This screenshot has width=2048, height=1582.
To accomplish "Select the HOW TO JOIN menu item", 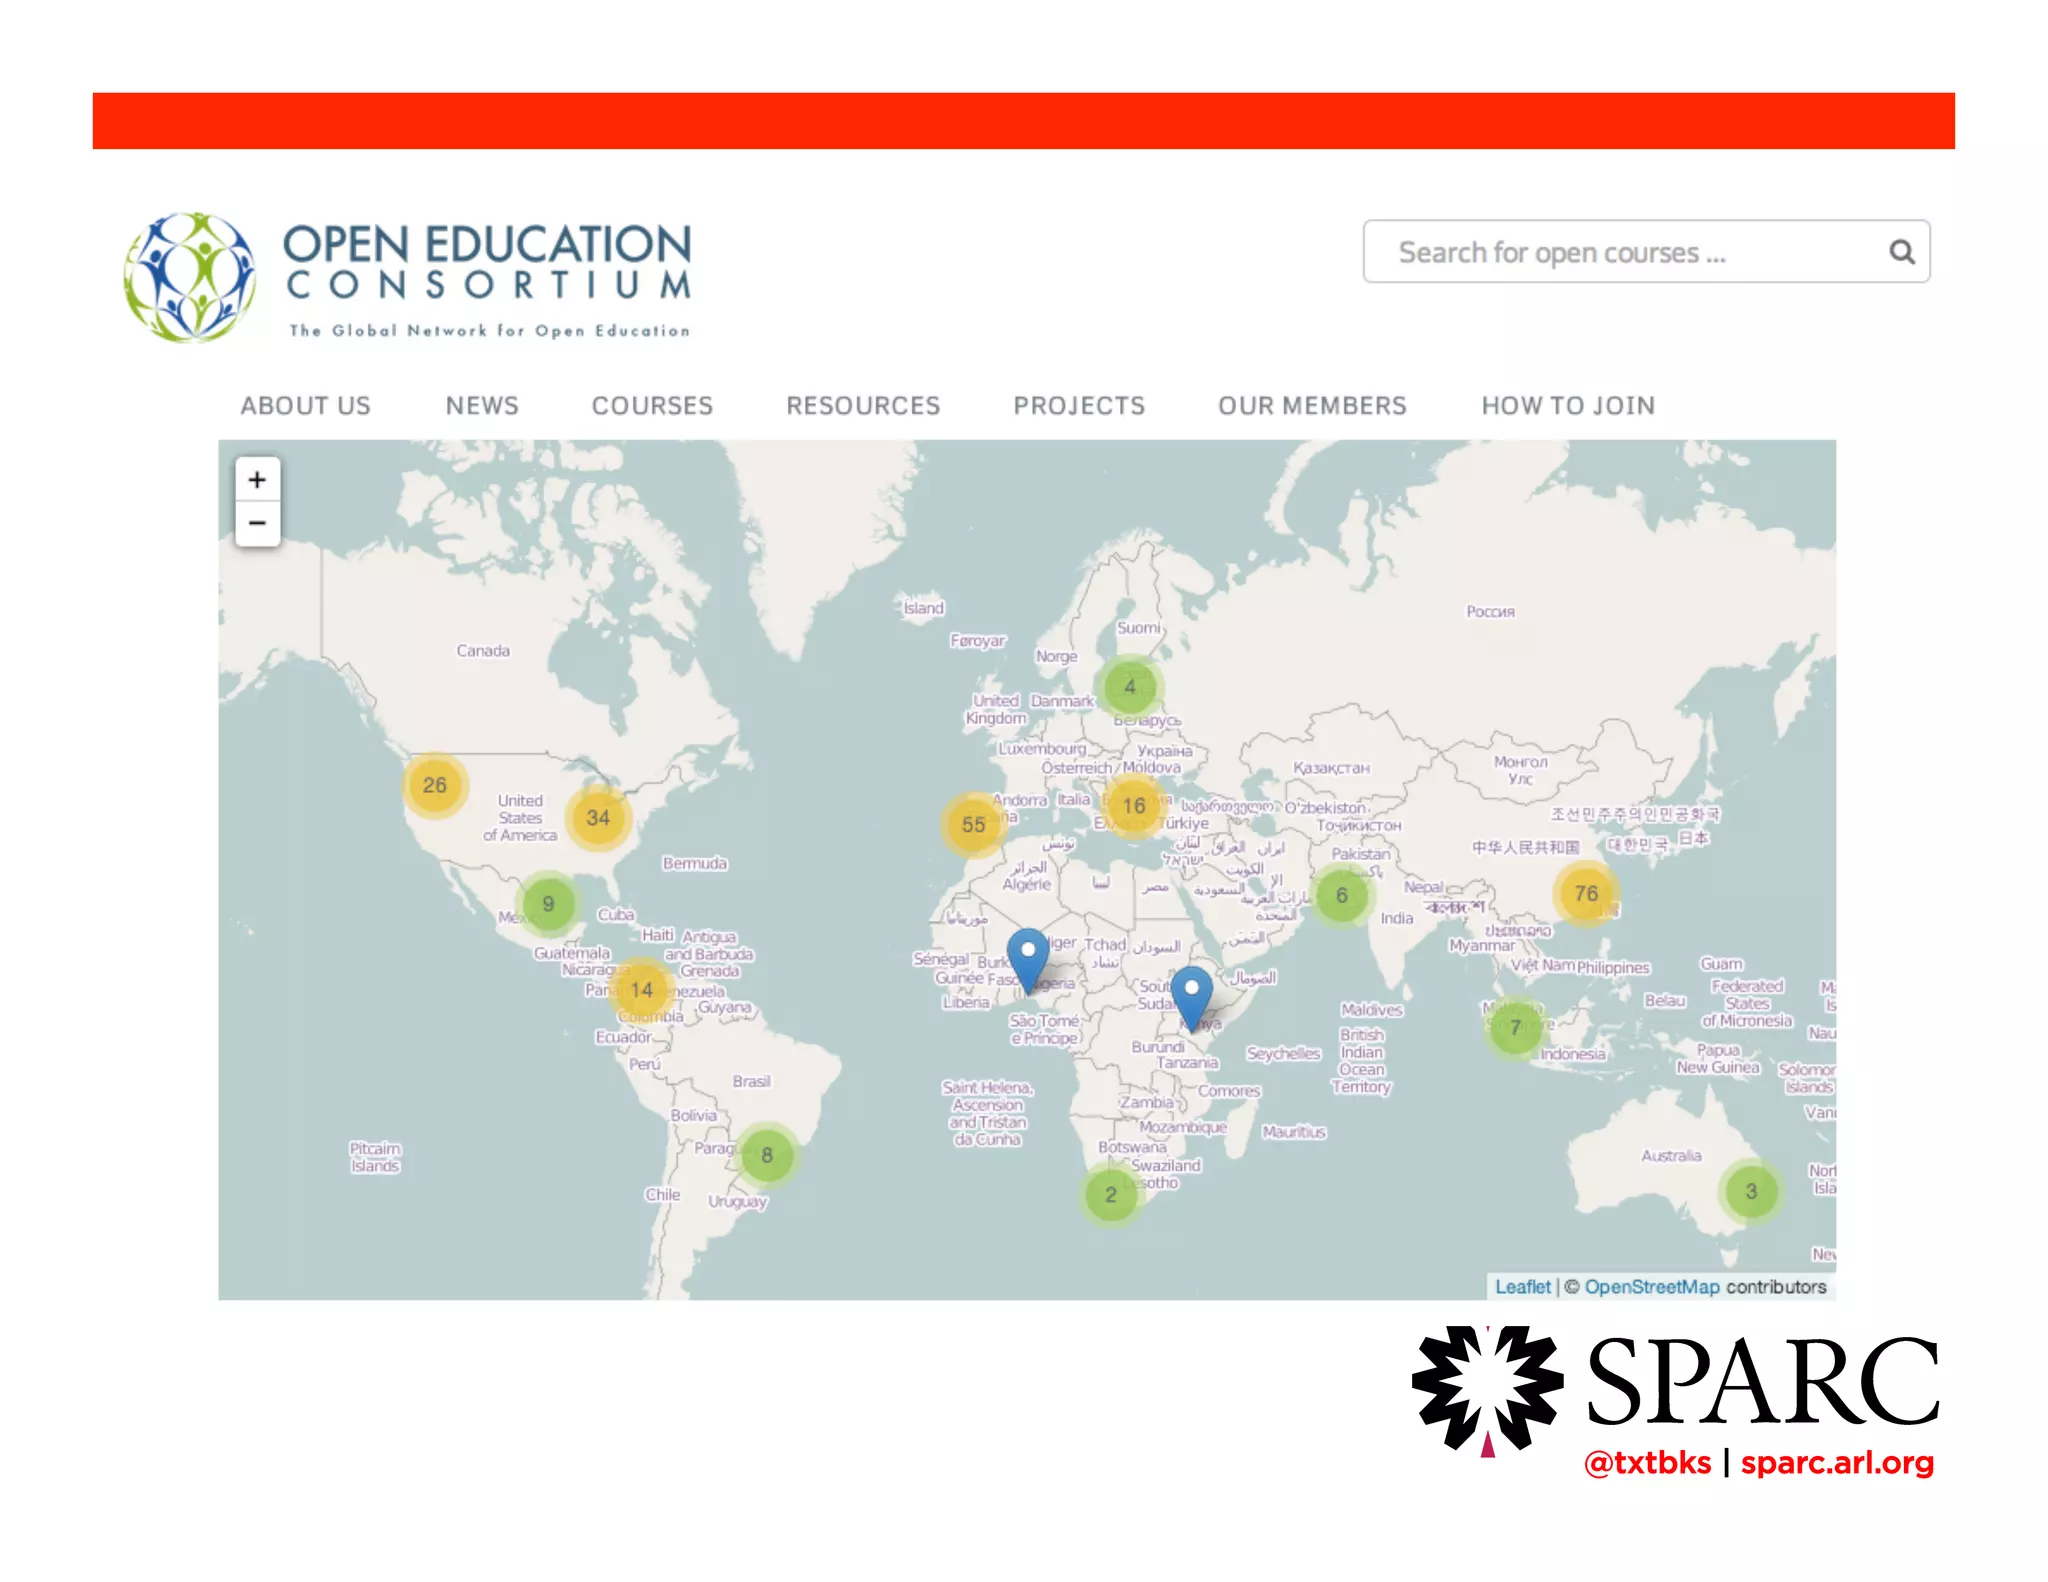I will coord(1568,406).
